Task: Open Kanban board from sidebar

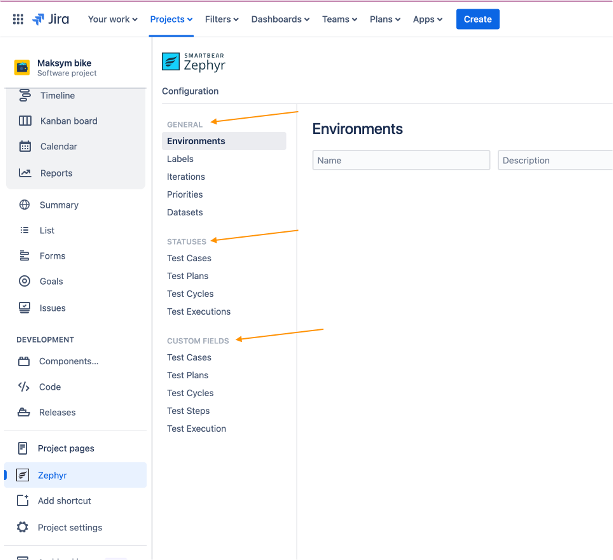Action: pyautogui.click(x=68, y=121)
